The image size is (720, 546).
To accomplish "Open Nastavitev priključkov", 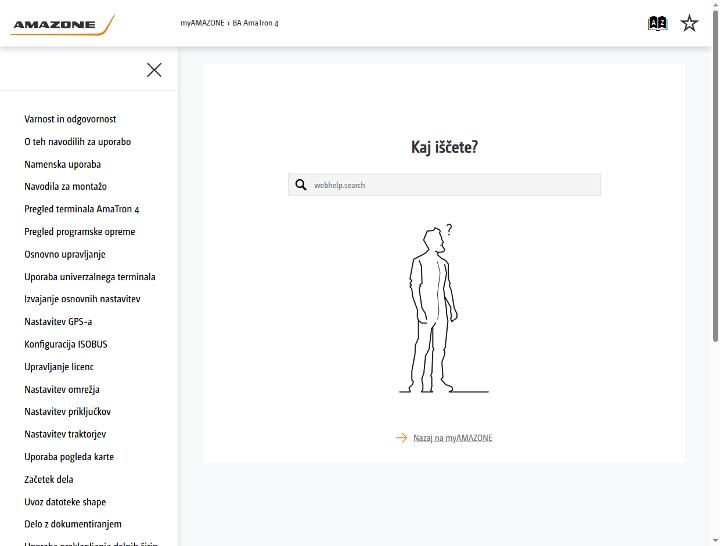I will point(68,411).
